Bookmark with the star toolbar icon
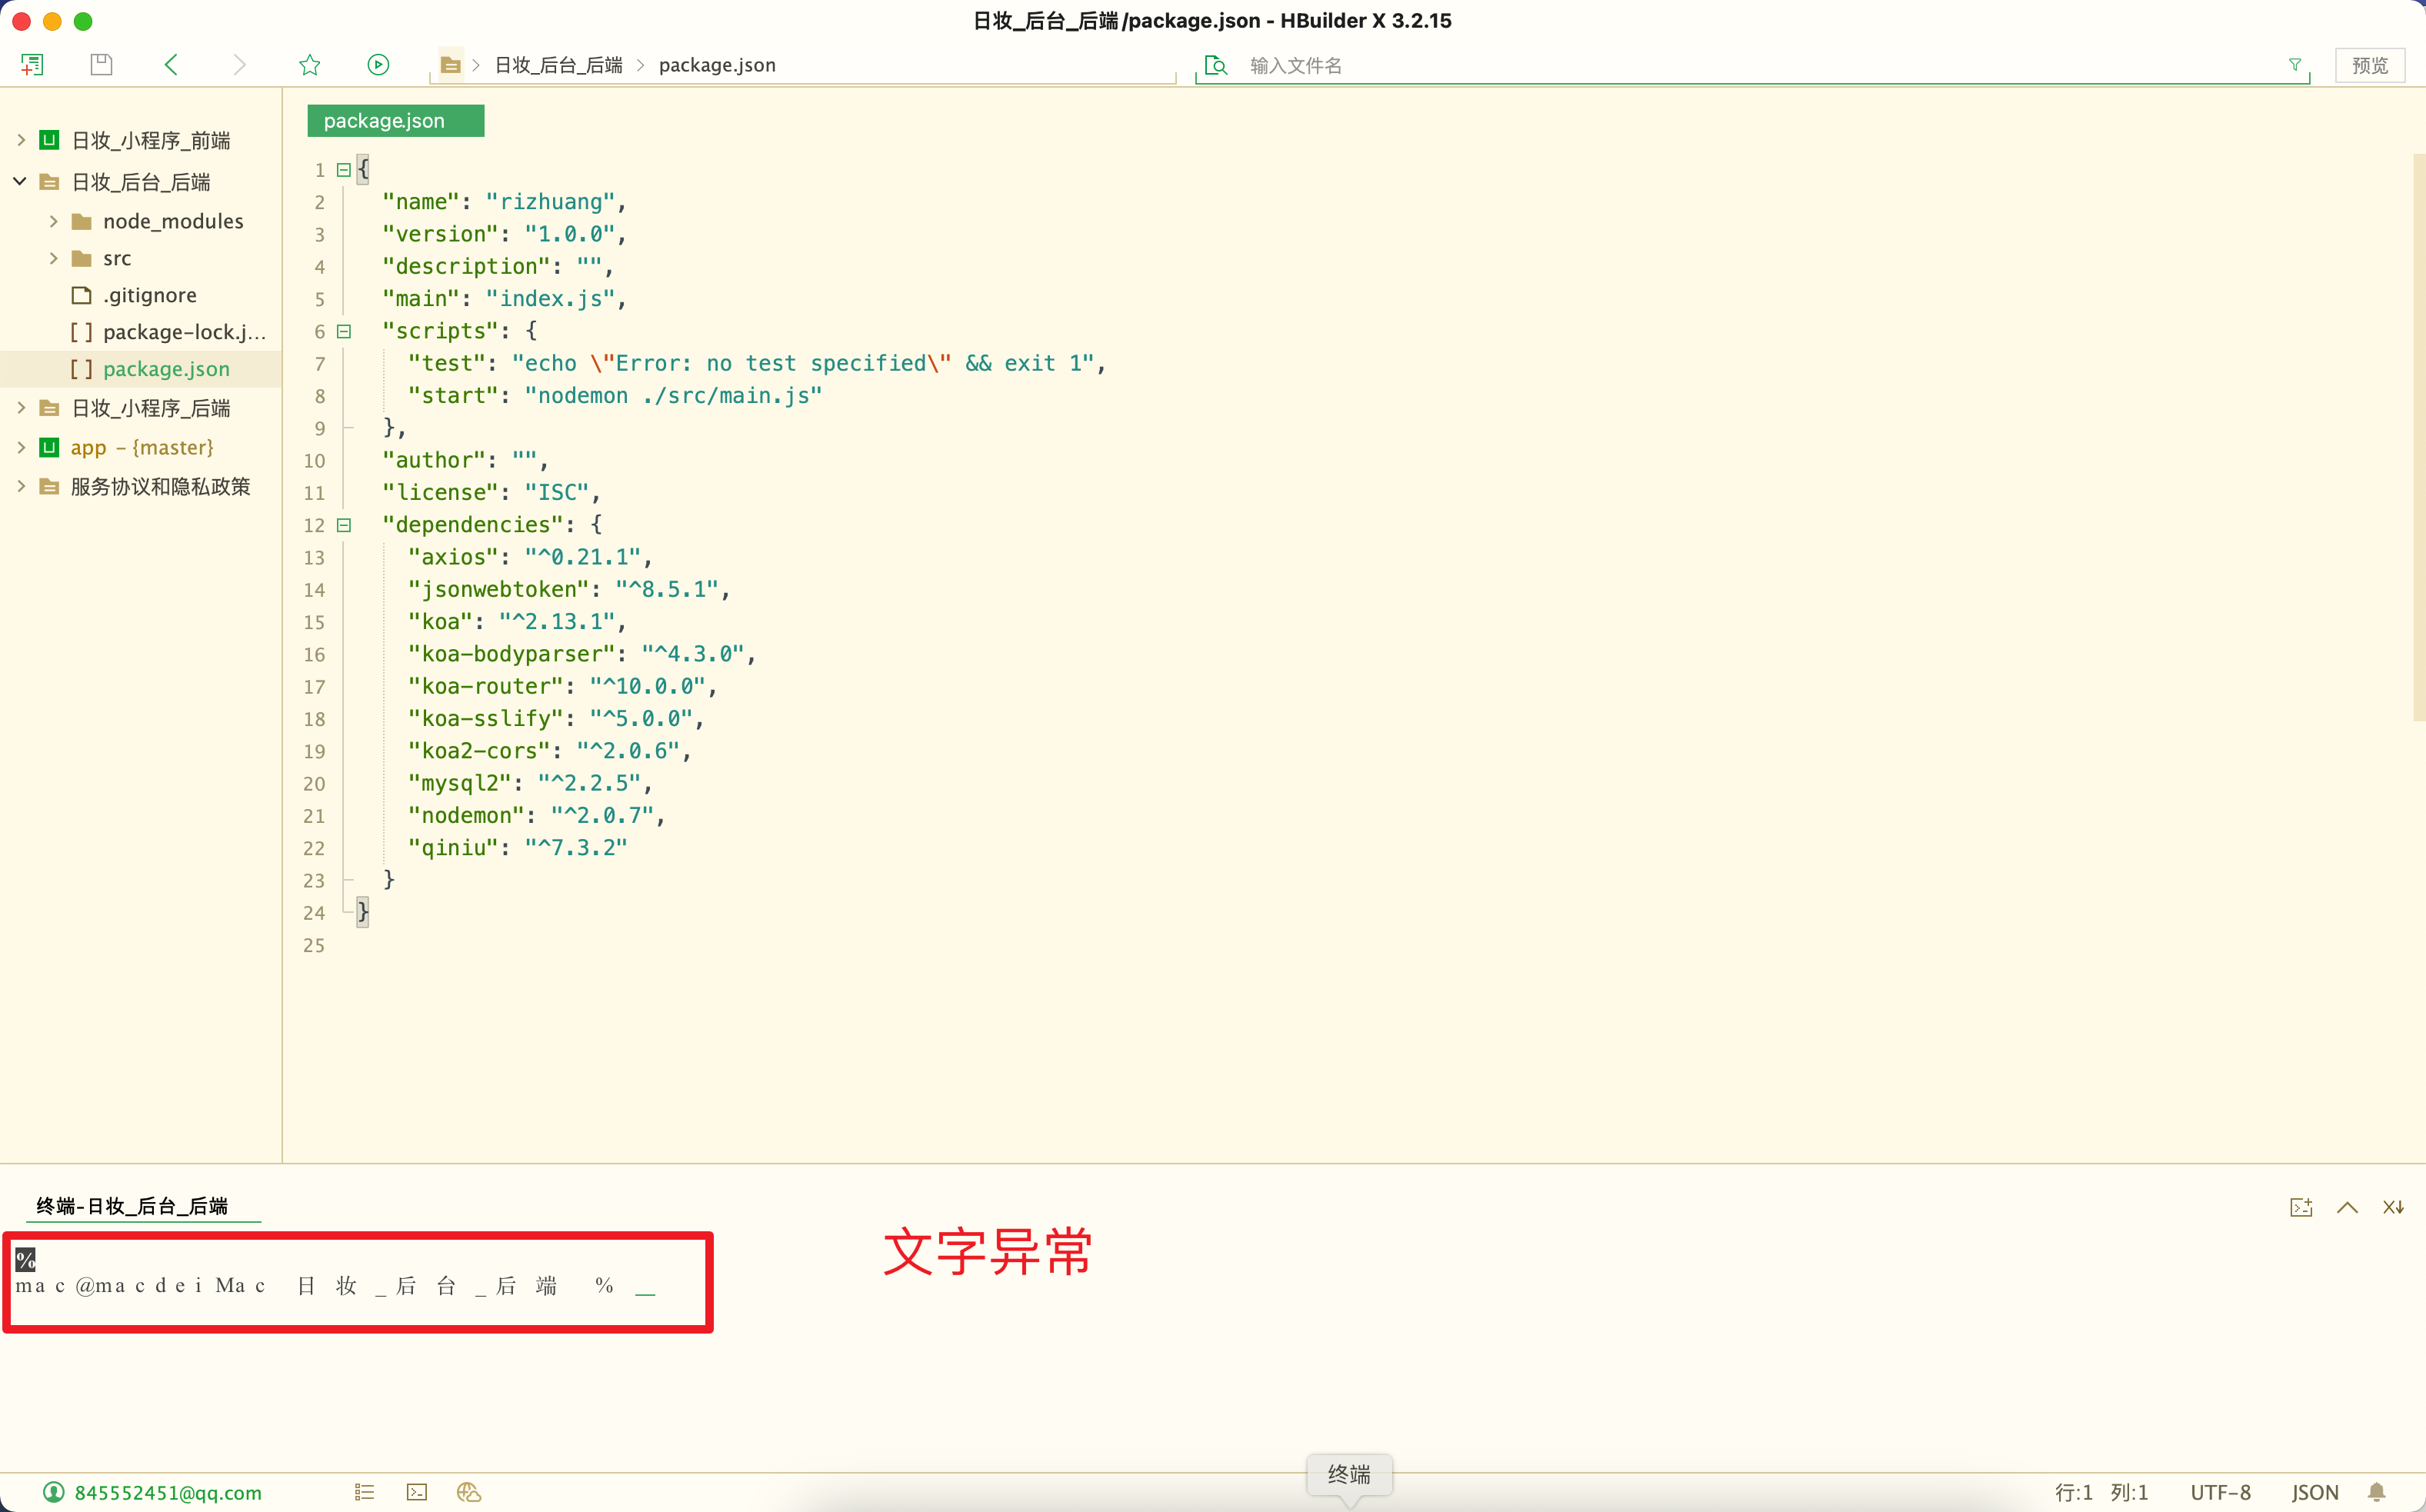 [310, 65]
